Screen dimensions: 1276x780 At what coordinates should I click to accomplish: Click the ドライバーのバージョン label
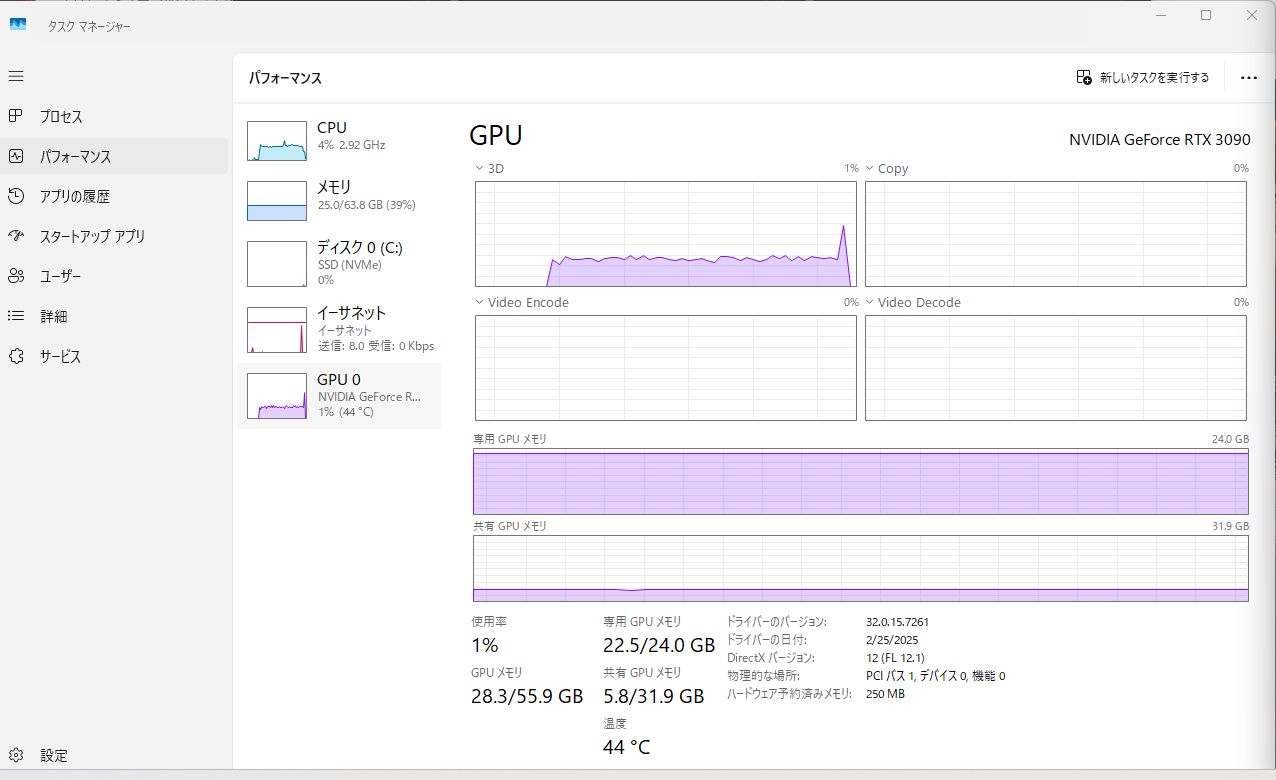click(x=776, y=622)
